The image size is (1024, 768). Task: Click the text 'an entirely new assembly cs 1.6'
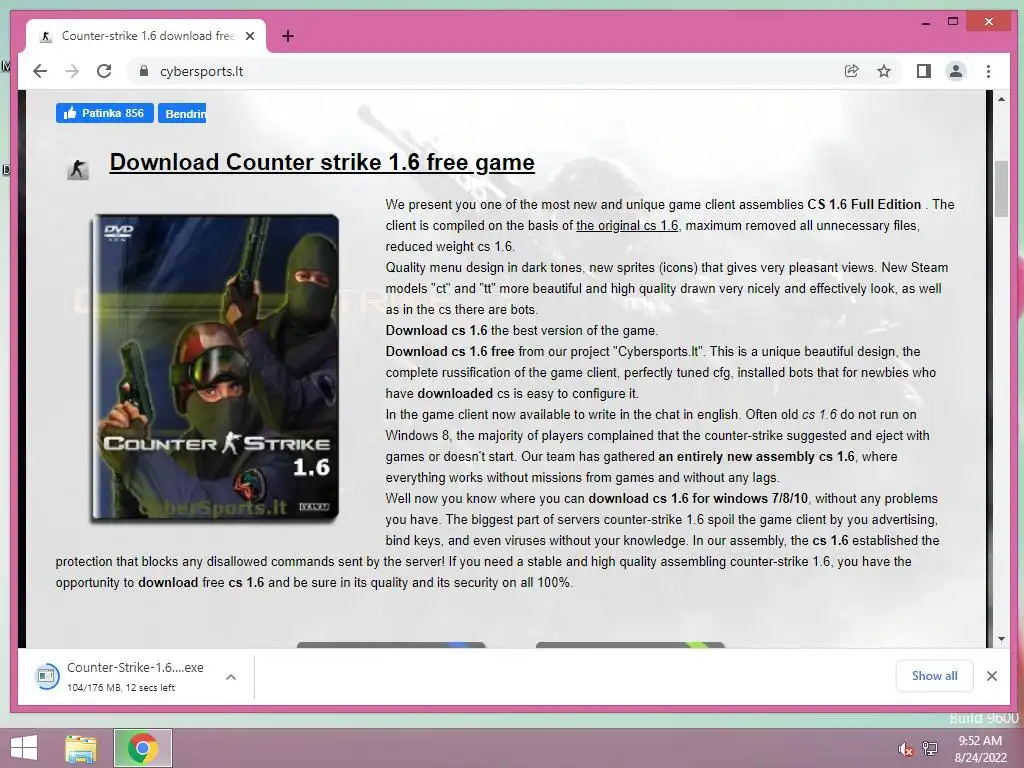pos(756,456)
